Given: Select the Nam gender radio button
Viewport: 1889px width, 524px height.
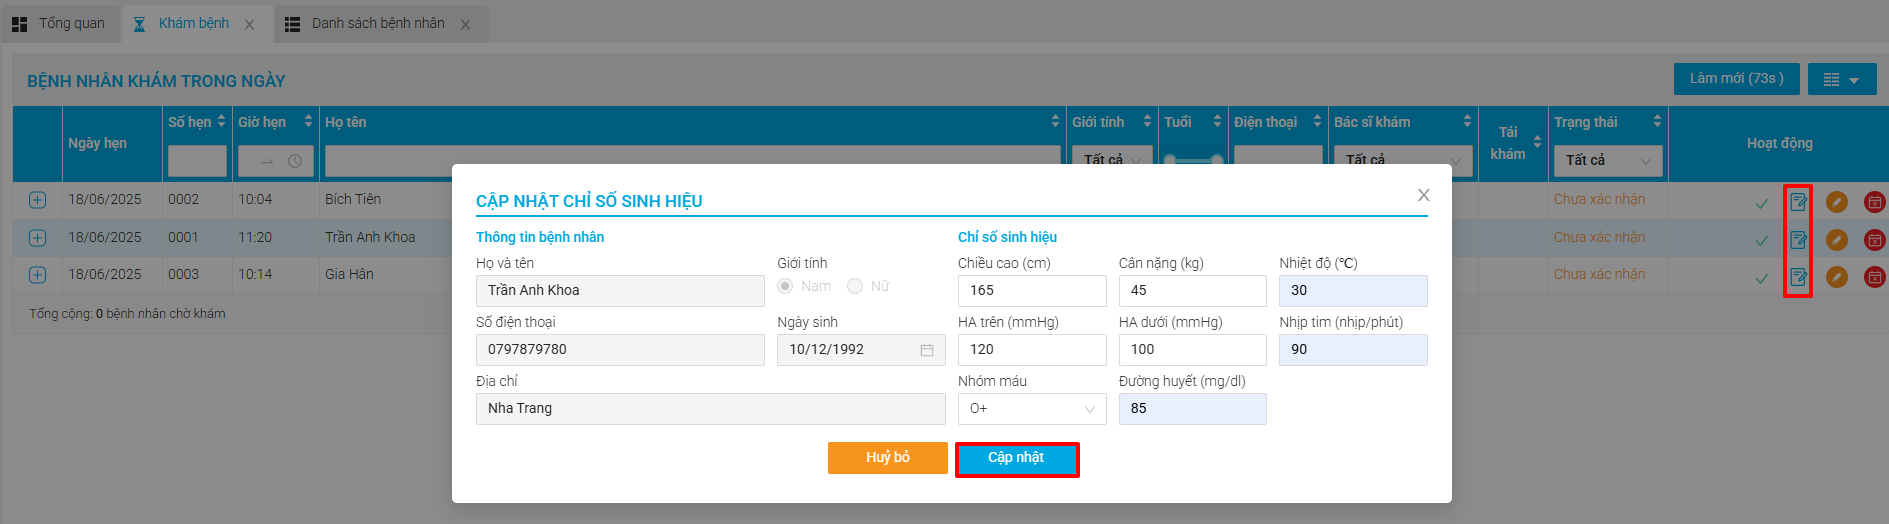Looking at the screenshot, I should [785, 286].
